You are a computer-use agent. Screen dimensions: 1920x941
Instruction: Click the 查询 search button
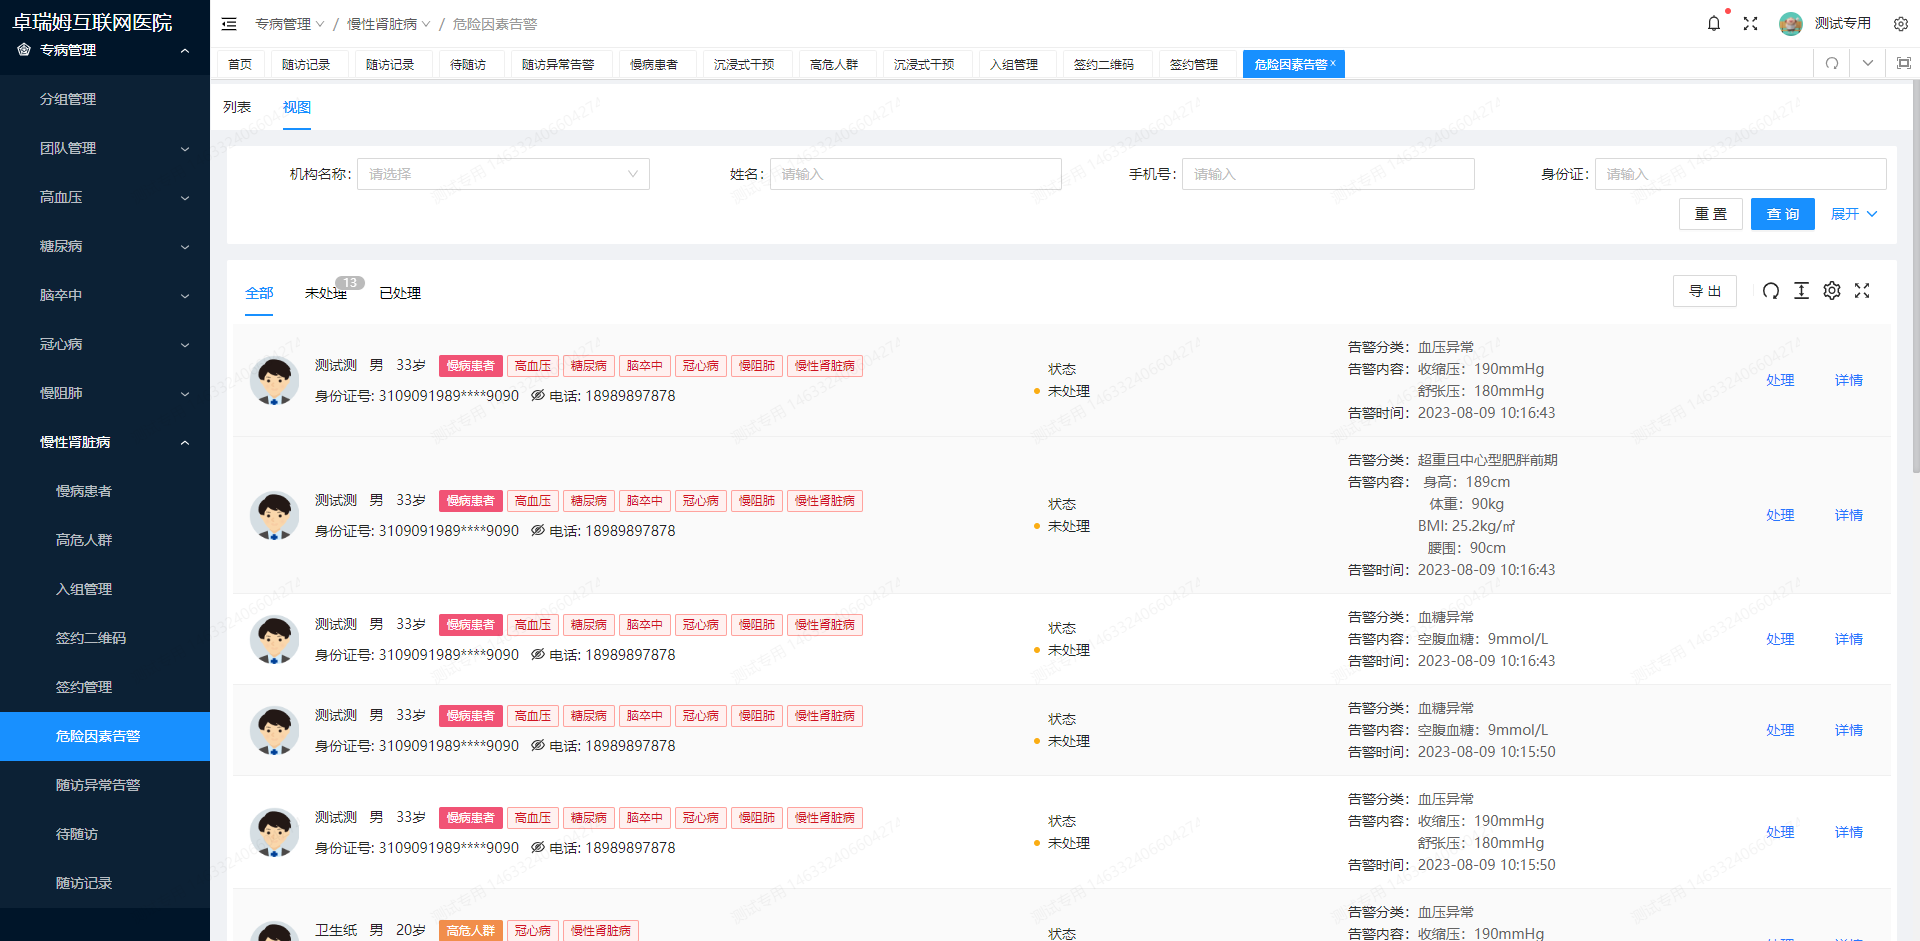point(1782,214)
